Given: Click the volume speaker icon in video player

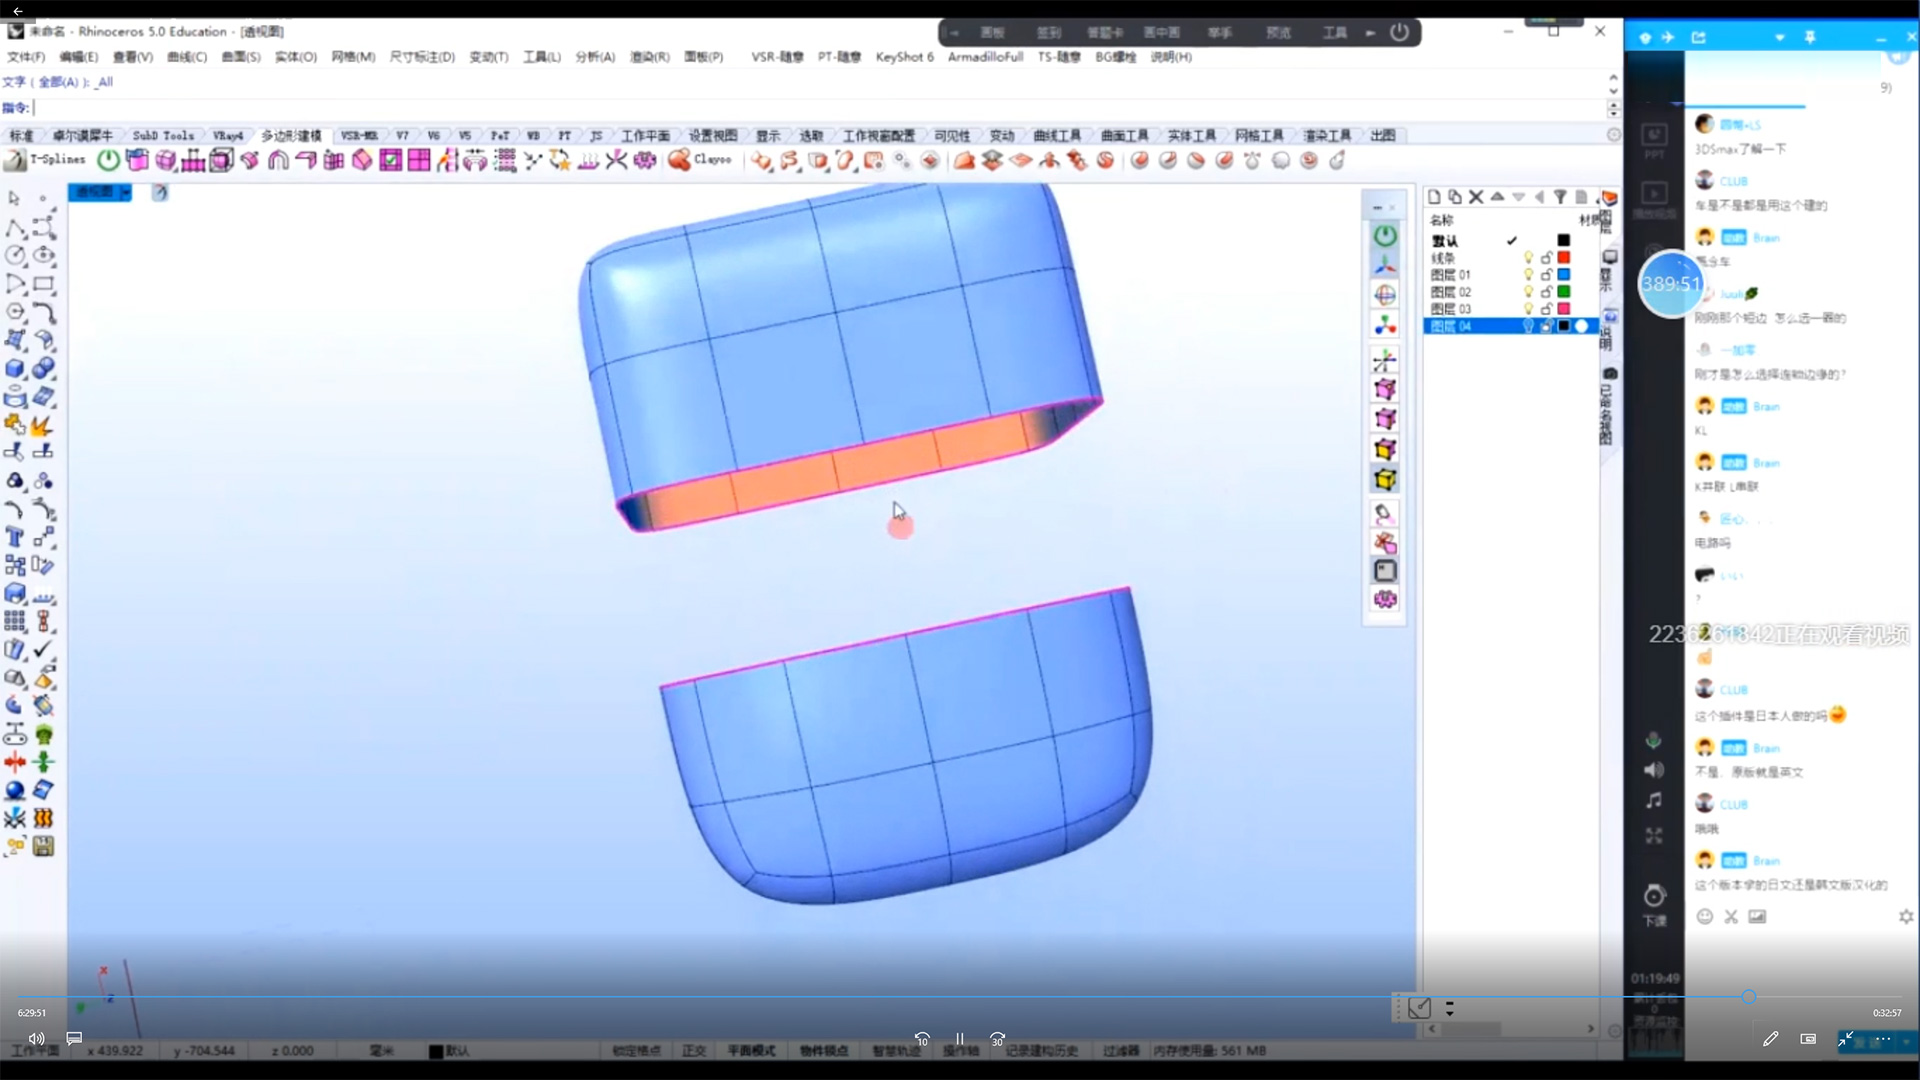Looking at the screenshot, I should (36, 1039).
